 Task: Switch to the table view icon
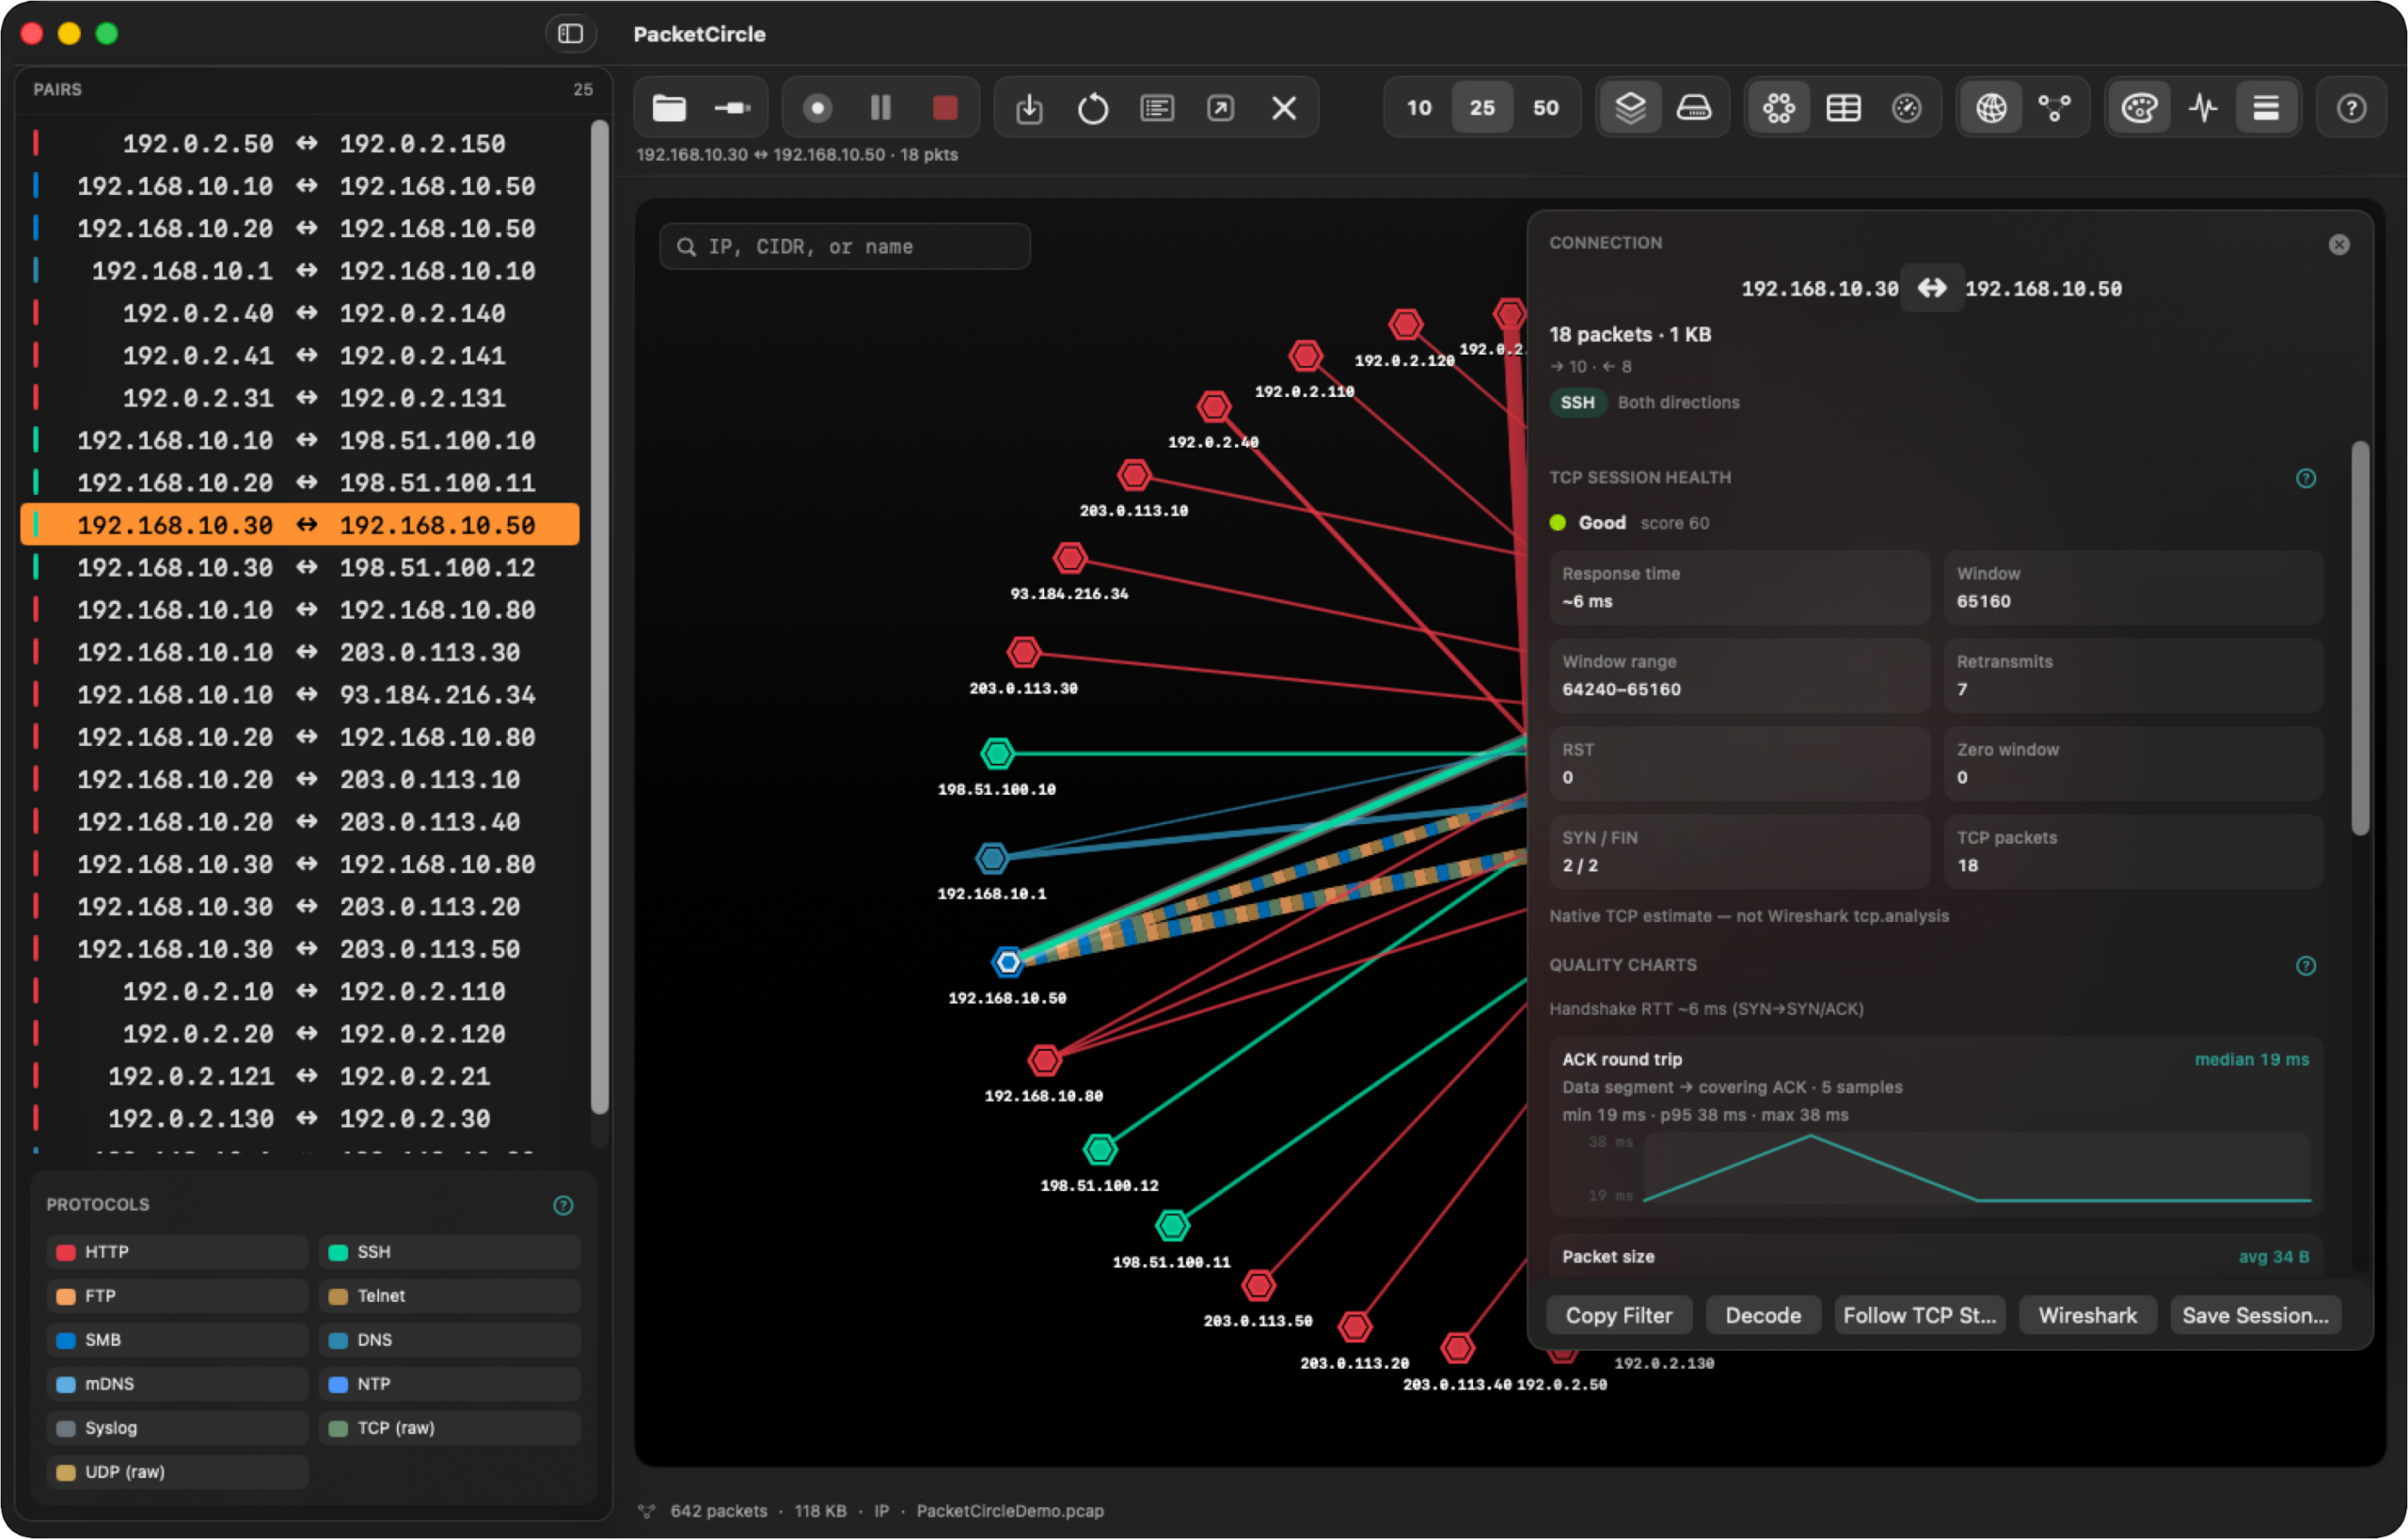(x=1843, y=108)
